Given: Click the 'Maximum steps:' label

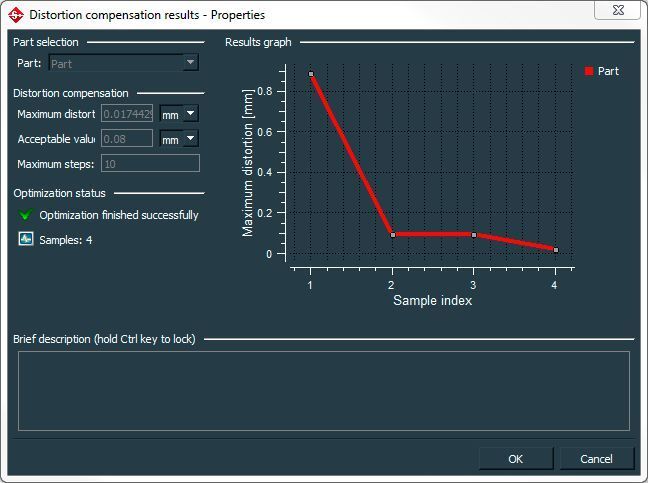Looking at the screenshot, I should (x=55, y=164).
